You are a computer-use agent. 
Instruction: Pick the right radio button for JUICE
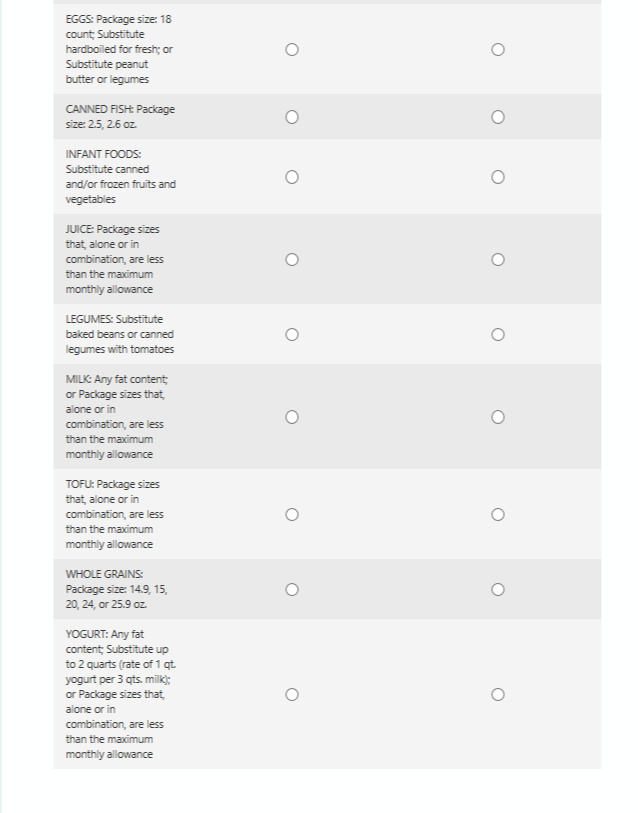click(x=497, y=259)
